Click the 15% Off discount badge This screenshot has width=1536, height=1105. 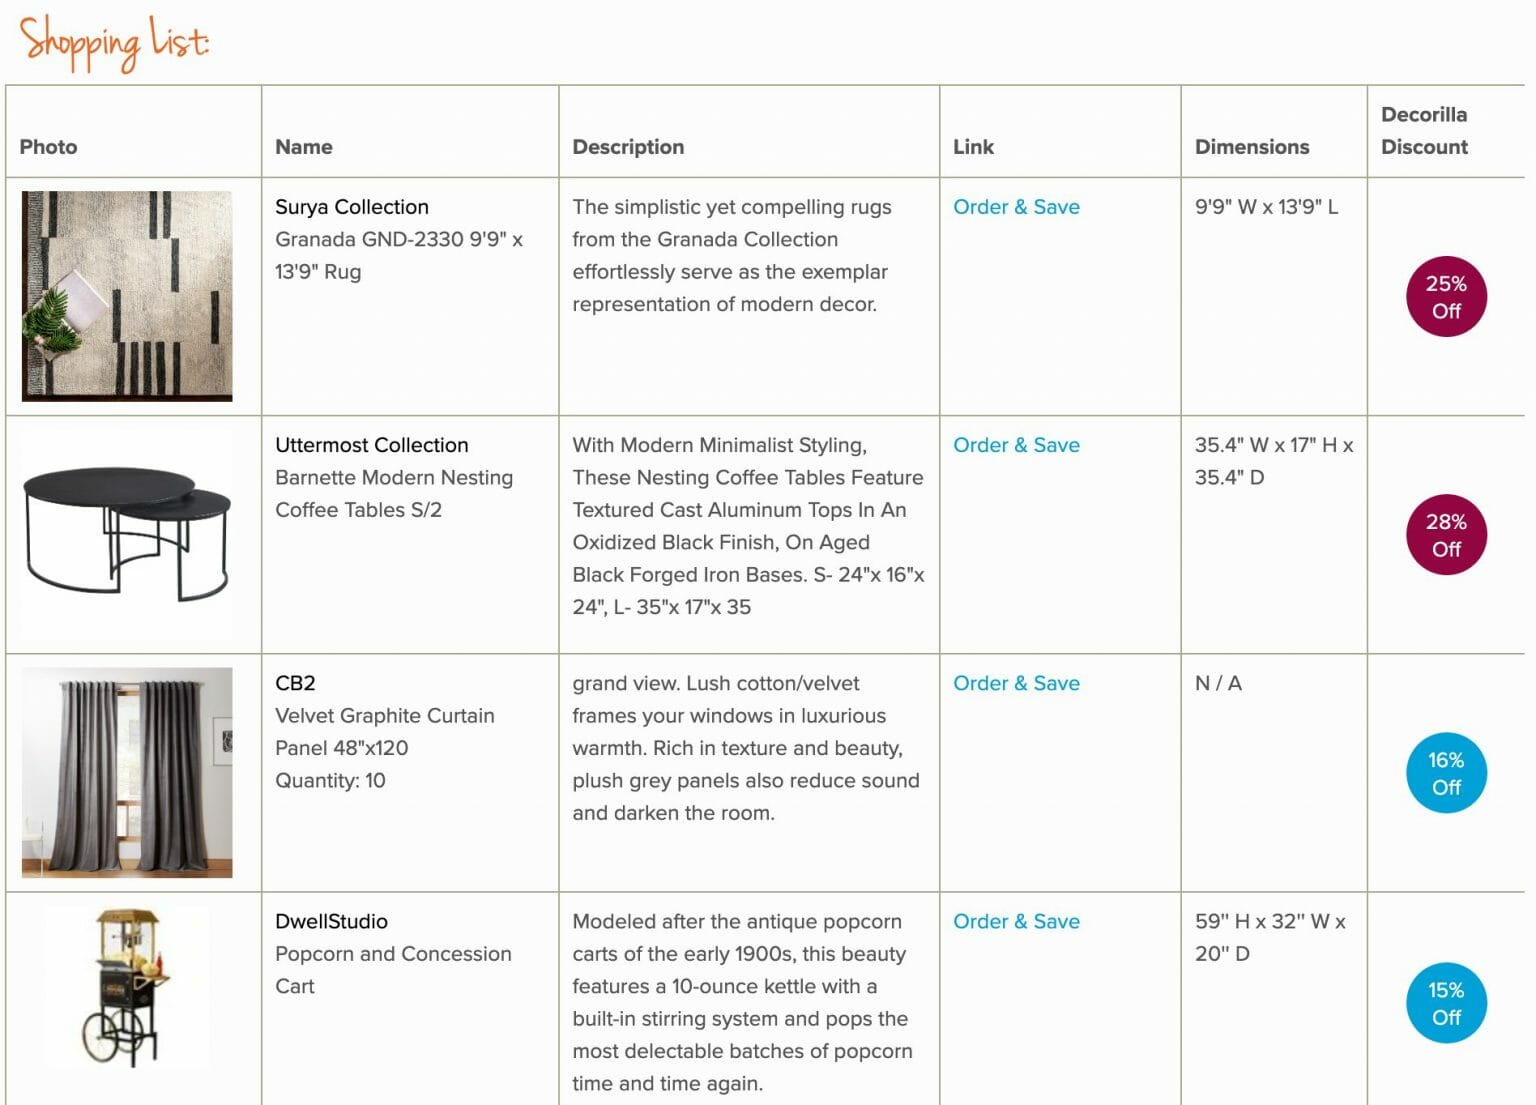click(1445, 1003)
